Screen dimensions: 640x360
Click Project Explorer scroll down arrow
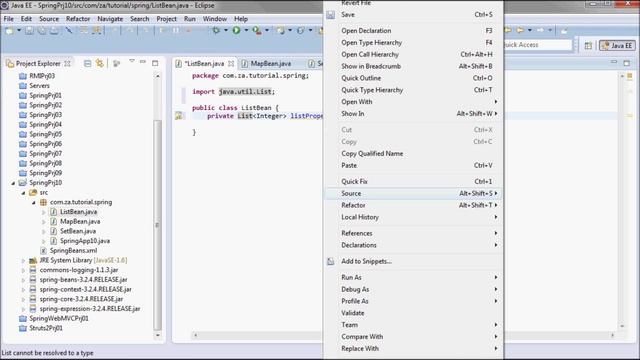[x=158, y=336]
